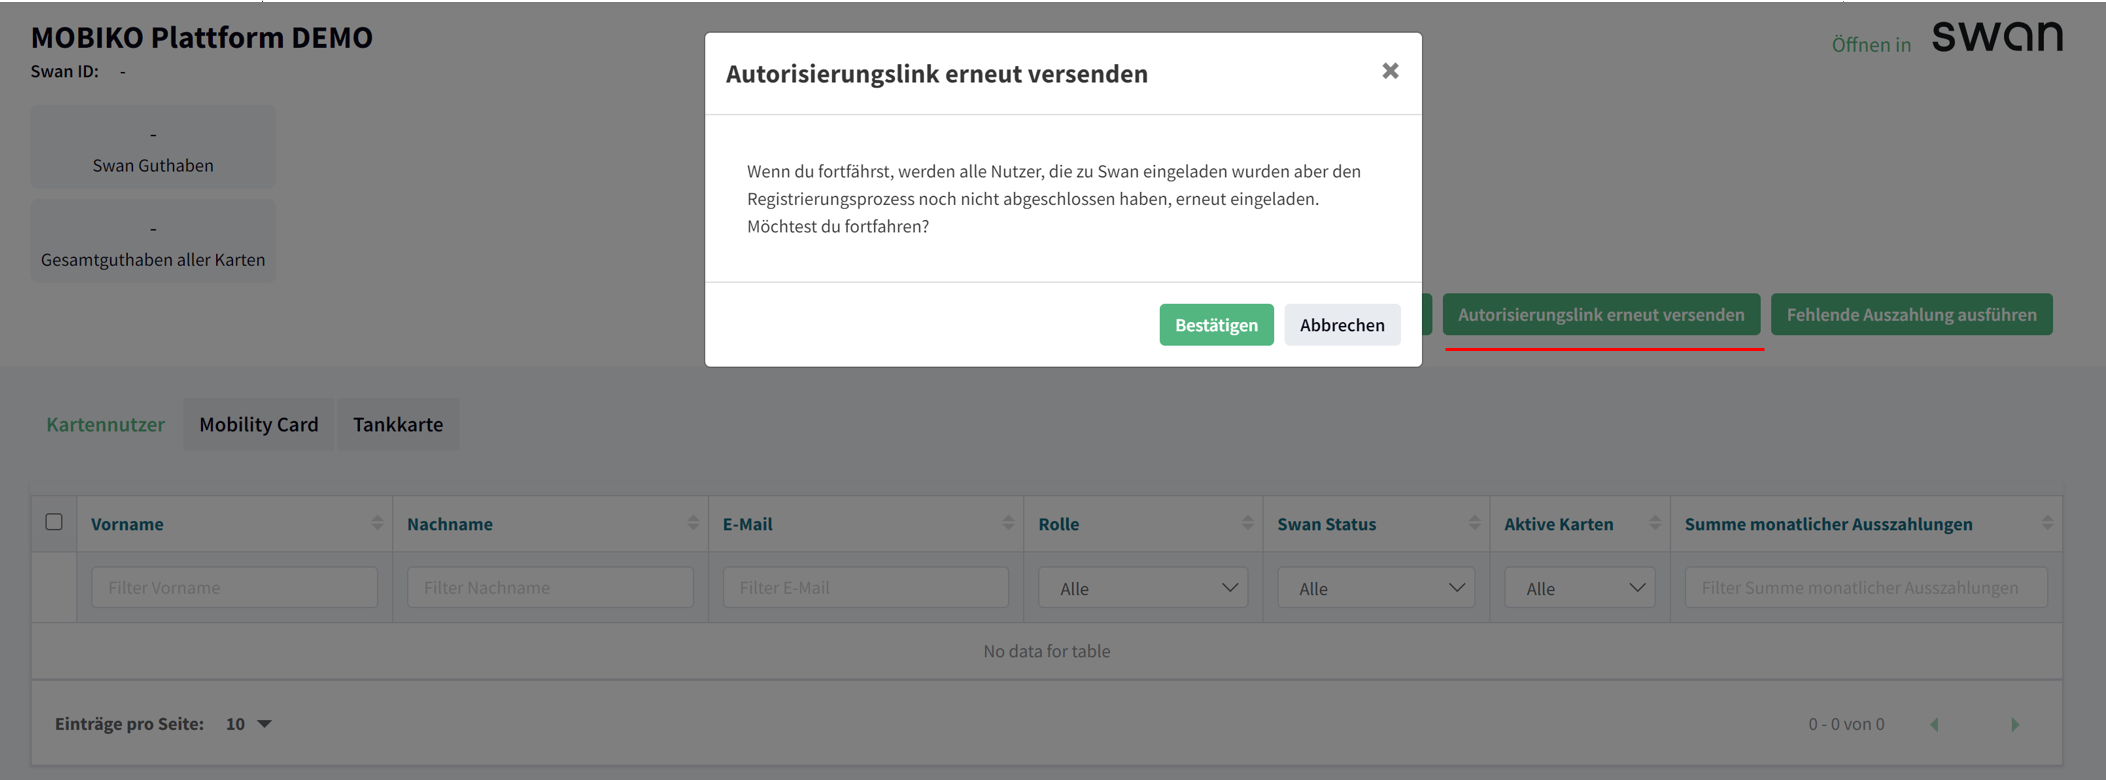Go to next page arrow
Image resolution: width=2106 pixels, height=780 pixels.
[x=2015, y=724]
